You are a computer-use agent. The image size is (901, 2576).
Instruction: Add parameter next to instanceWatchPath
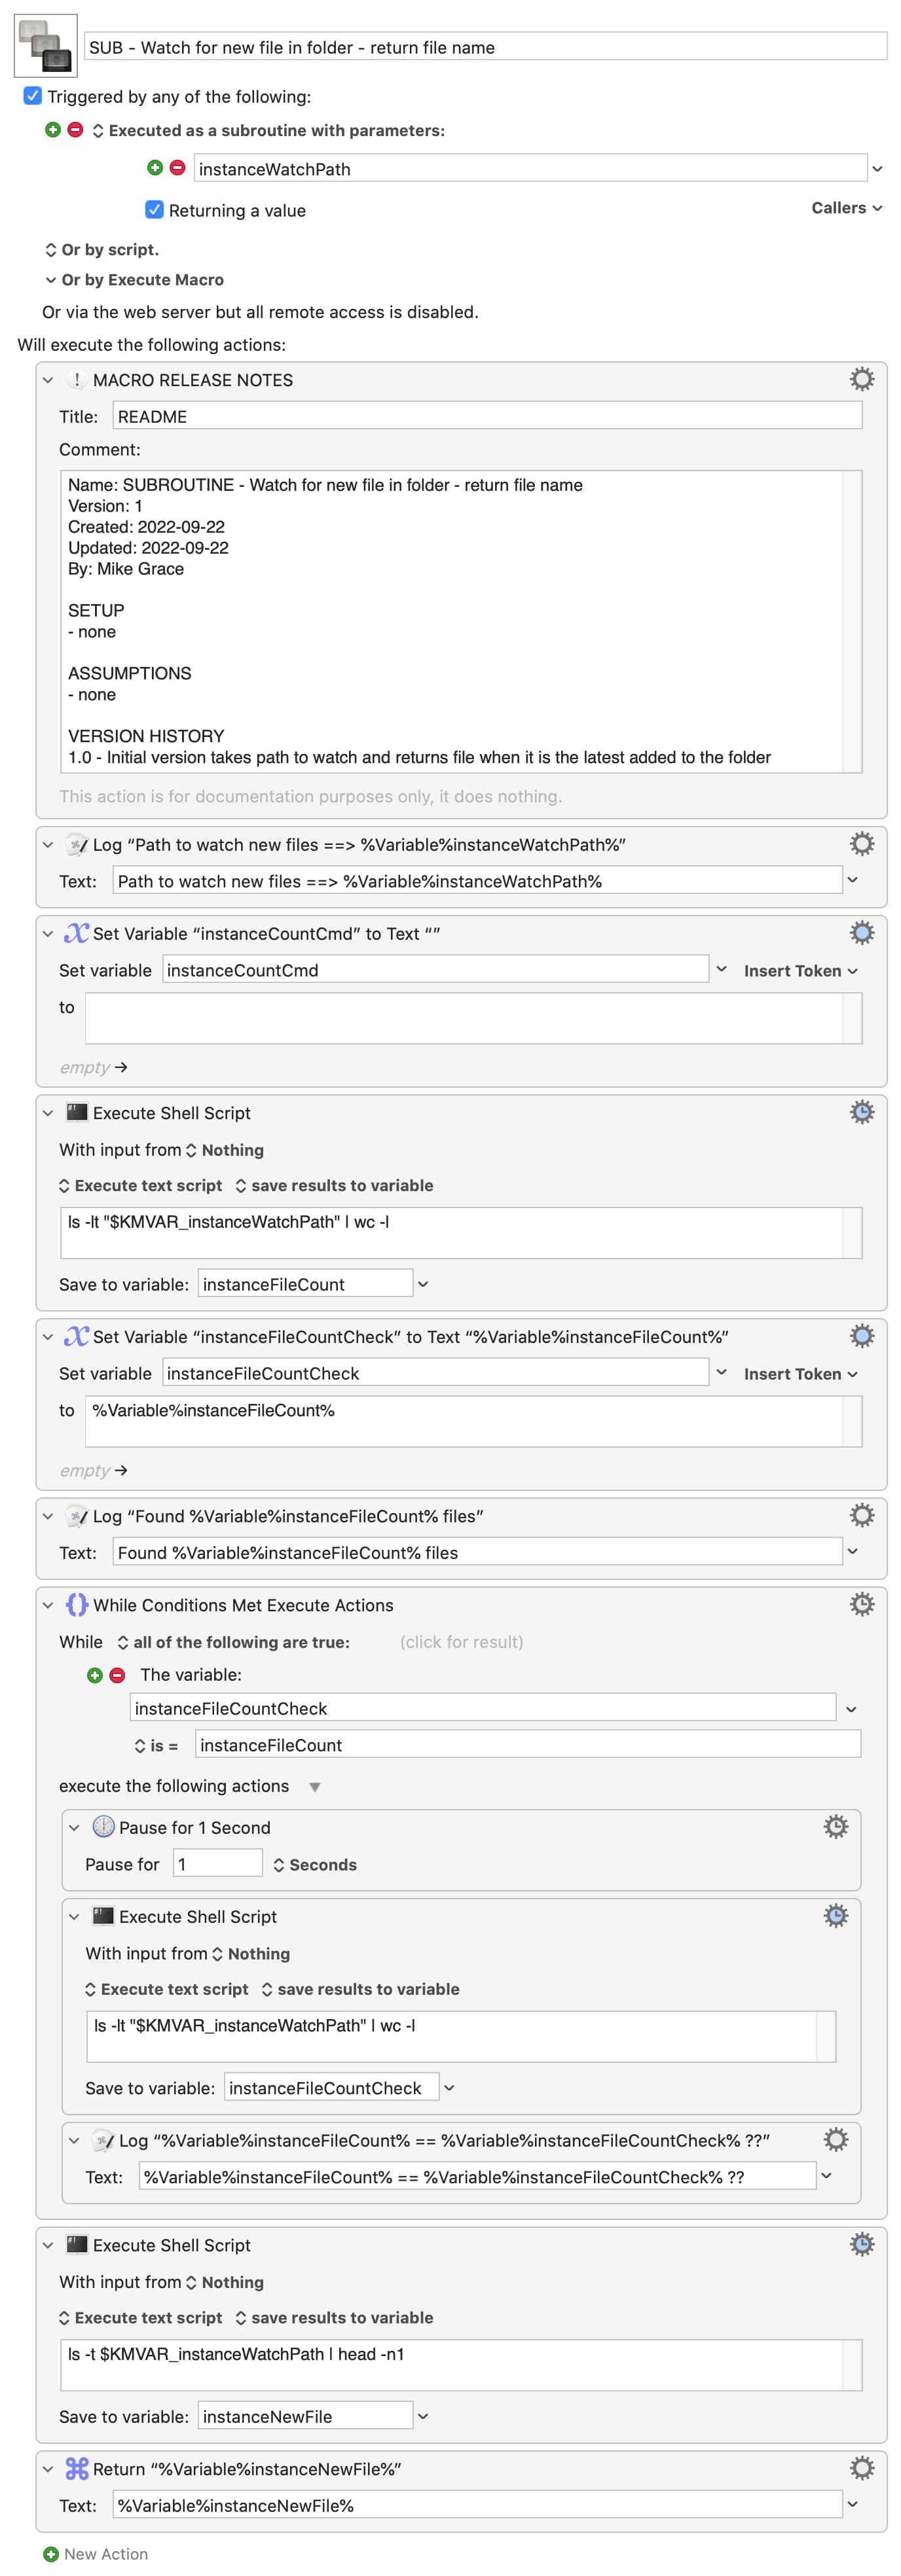coord(155,168)
